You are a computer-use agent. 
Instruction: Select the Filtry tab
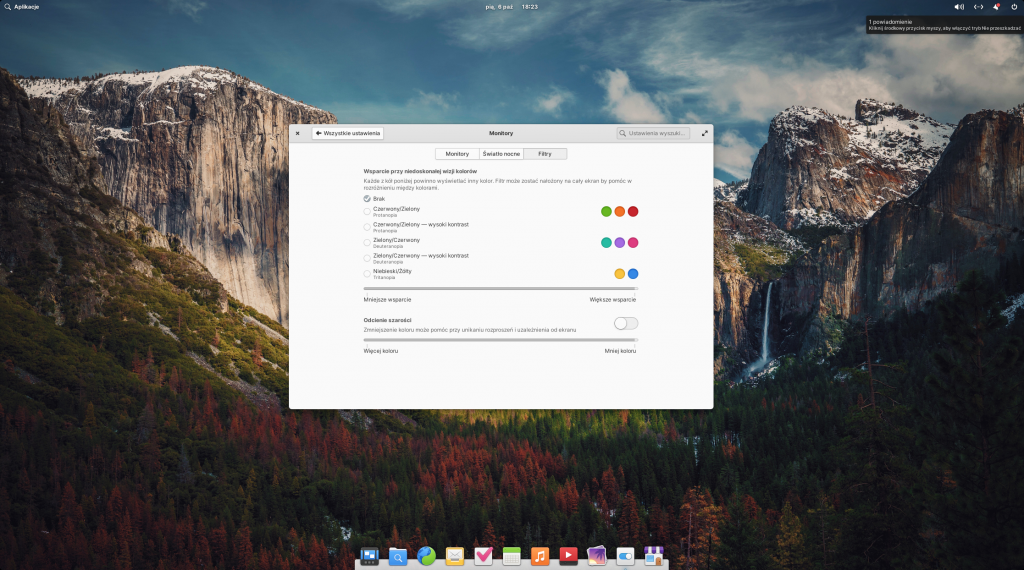(x=545, y=154)
